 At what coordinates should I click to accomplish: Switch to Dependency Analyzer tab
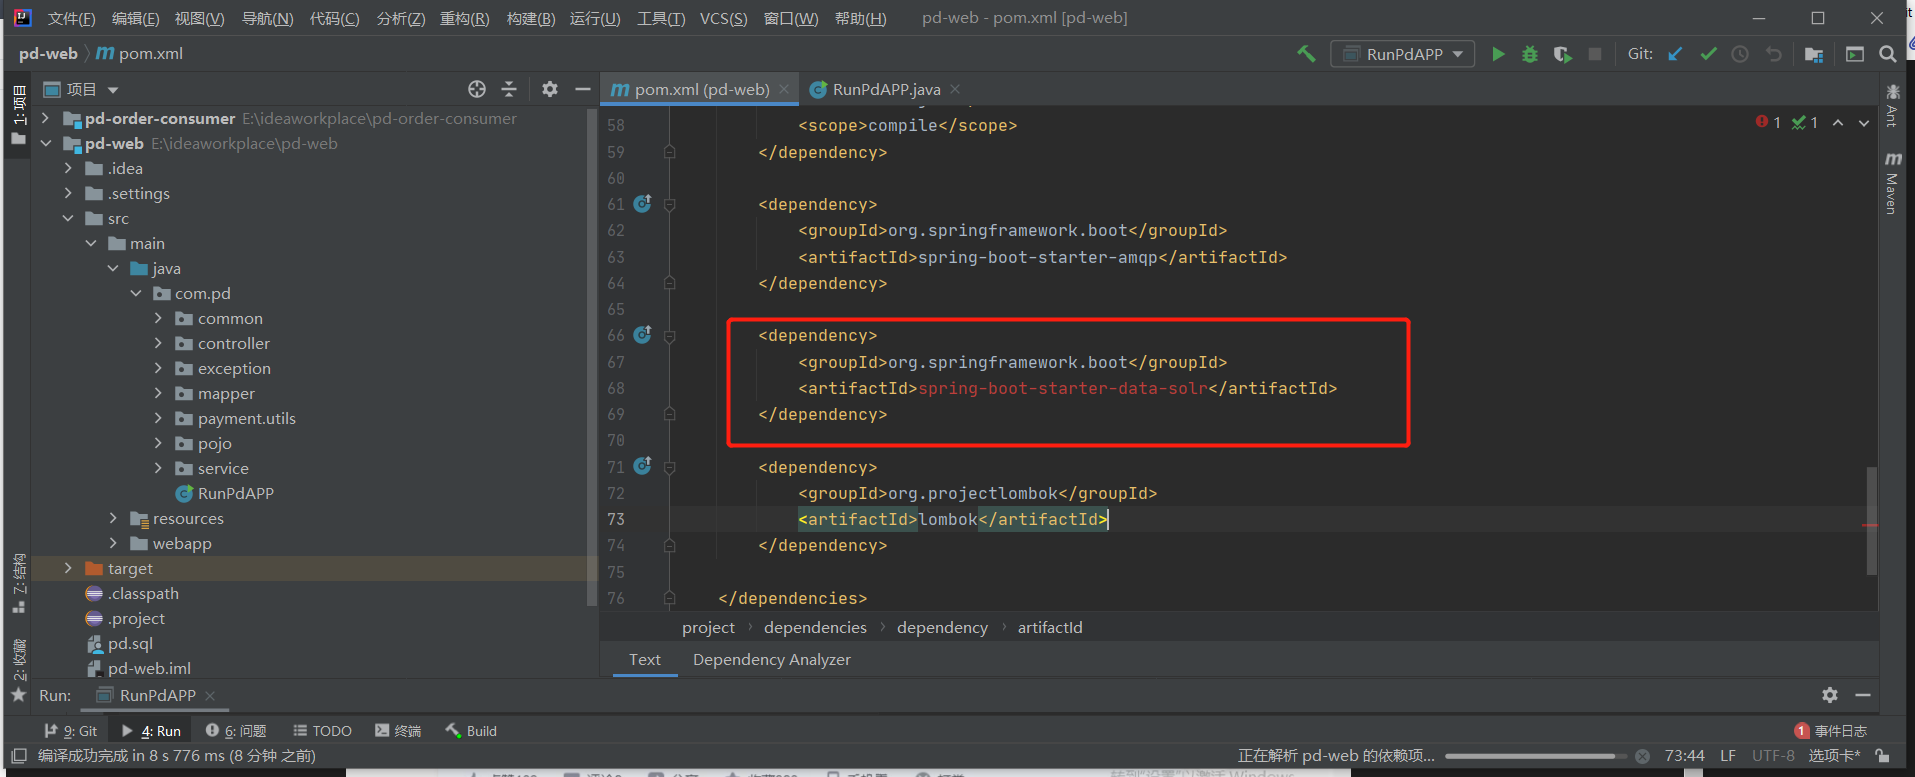click(772, 659)
